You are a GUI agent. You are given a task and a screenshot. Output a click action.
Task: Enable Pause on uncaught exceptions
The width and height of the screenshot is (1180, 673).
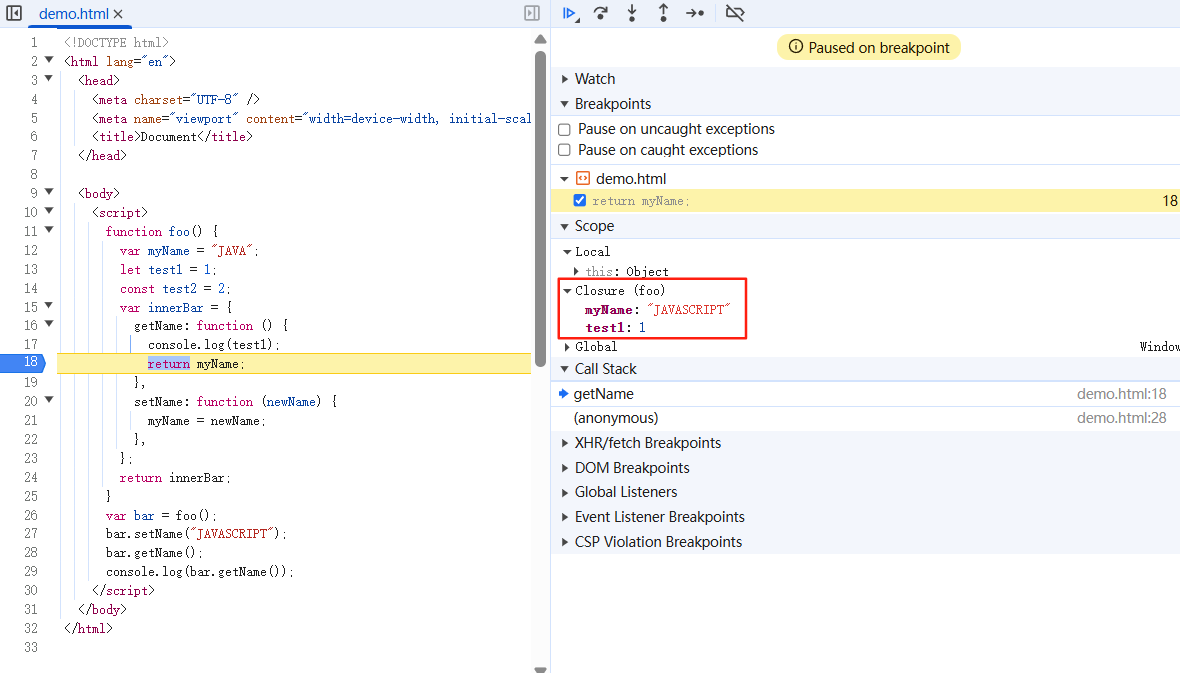click(564, 129)
